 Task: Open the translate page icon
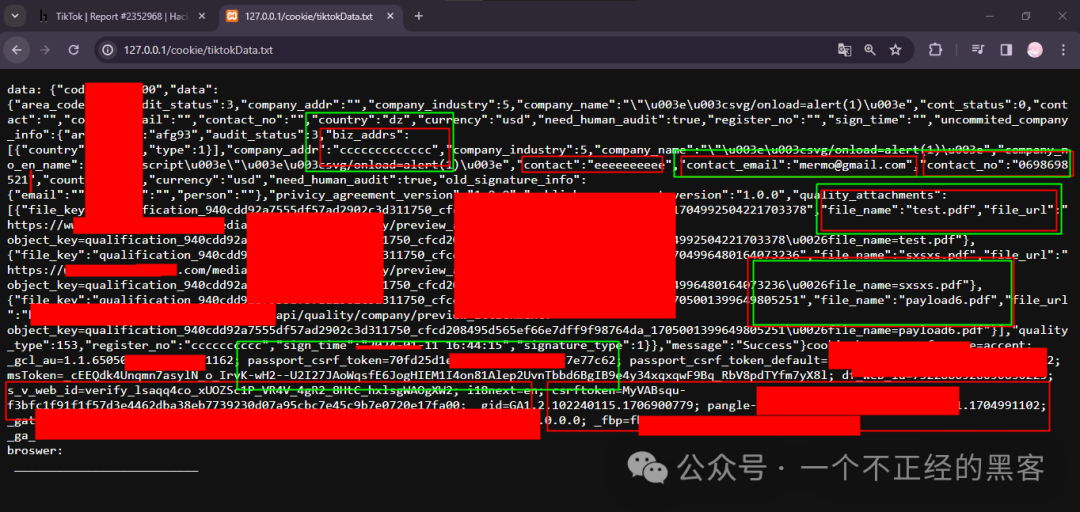844,50
